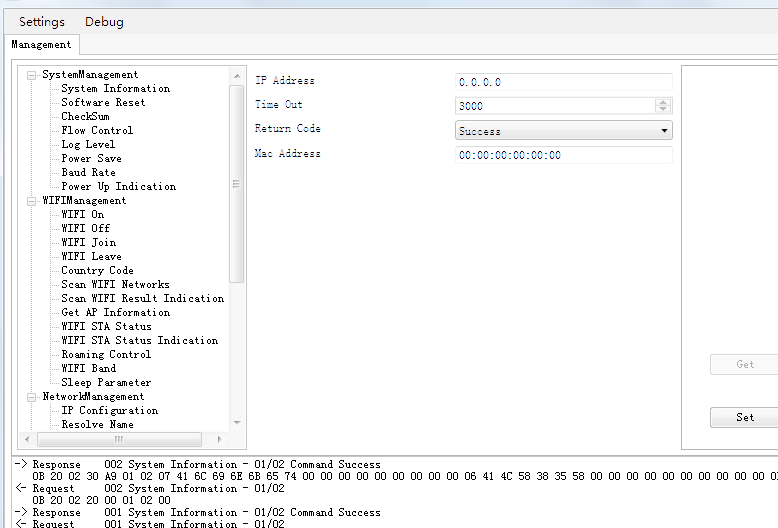Select System Information in tree
778x528 pixels.
tap(116, 88)
